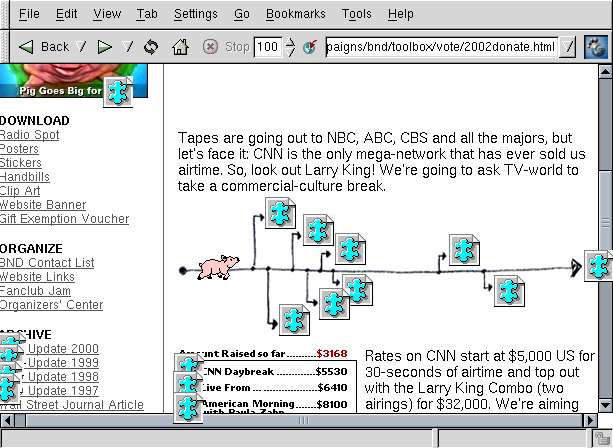Open the Go menu

click(x=242, y=14)
